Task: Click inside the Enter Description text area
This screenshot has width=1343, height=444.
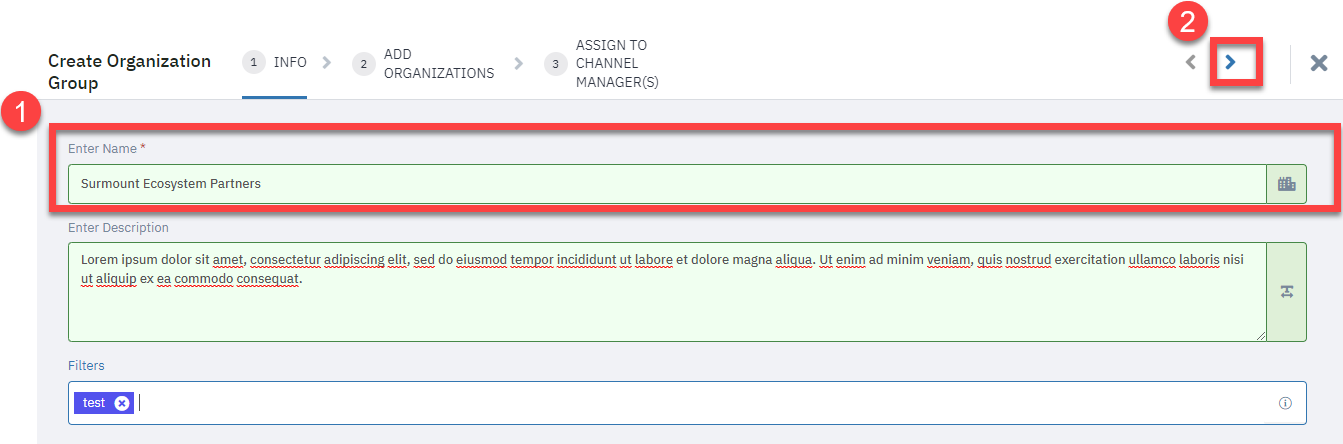Action: [667, 291]
